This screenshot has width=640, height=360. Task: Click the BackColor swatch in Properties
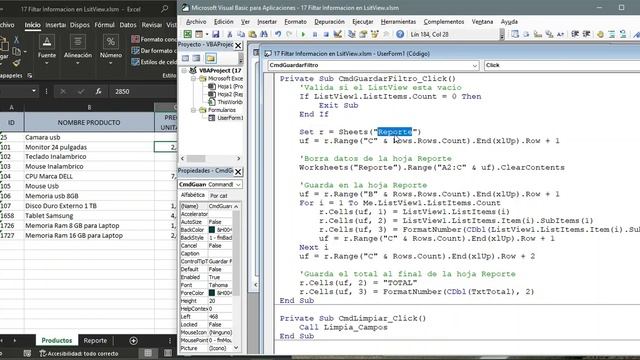(212, 230)
